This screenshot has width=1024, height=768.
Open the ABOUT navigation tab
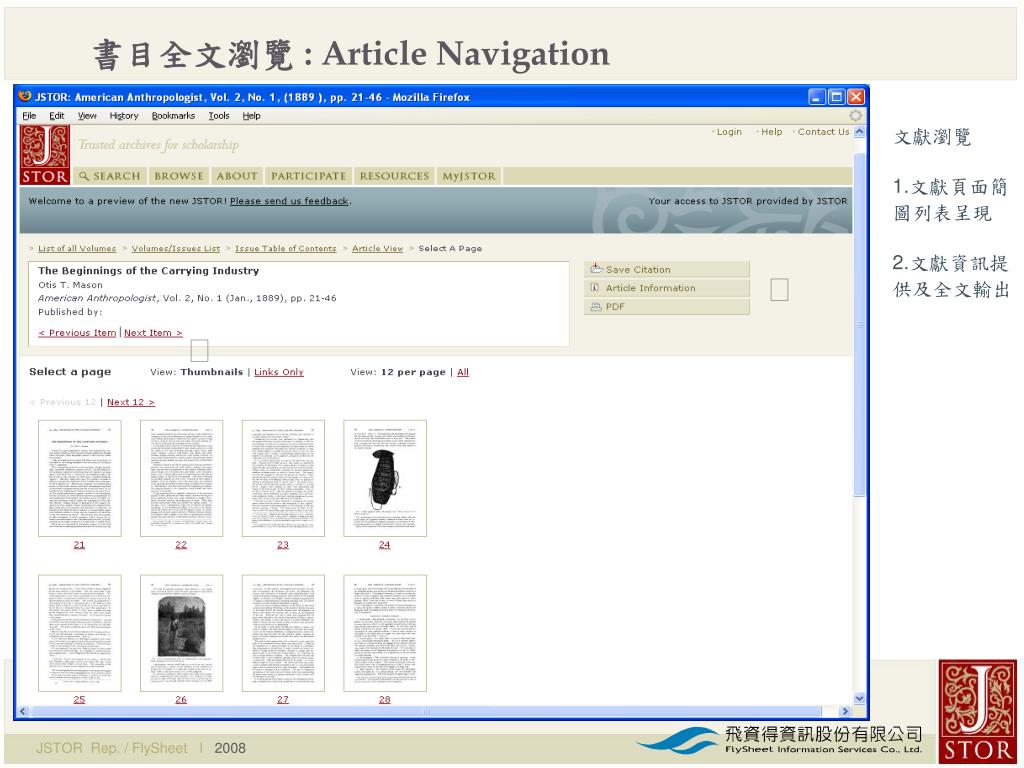point(237,176)
